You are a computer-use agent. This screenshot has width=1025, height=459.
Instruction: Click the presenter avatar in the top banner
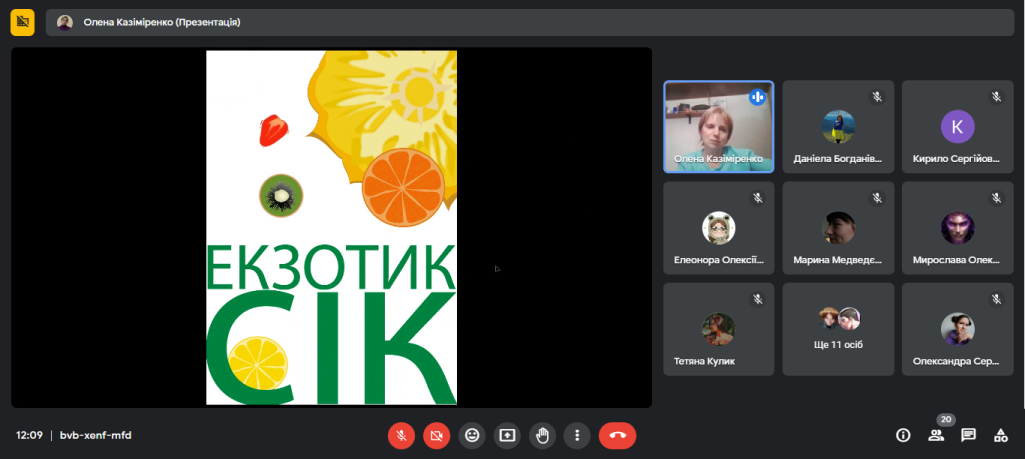coord(65,23)
